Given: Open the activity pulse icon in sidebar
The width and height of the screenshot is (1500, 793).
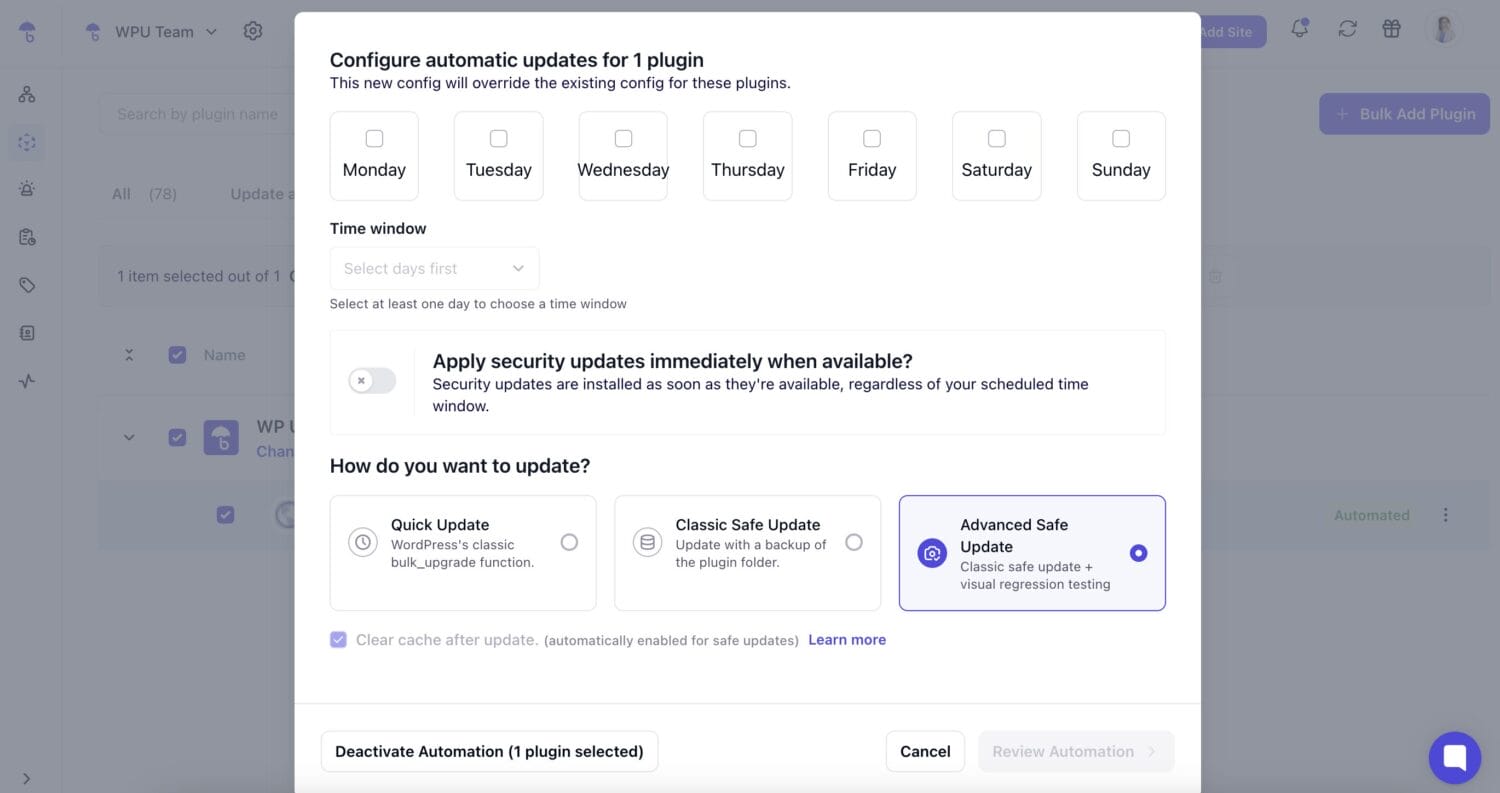Looking at the screenshot, I should pyautogui.click(x=27, y=381).
